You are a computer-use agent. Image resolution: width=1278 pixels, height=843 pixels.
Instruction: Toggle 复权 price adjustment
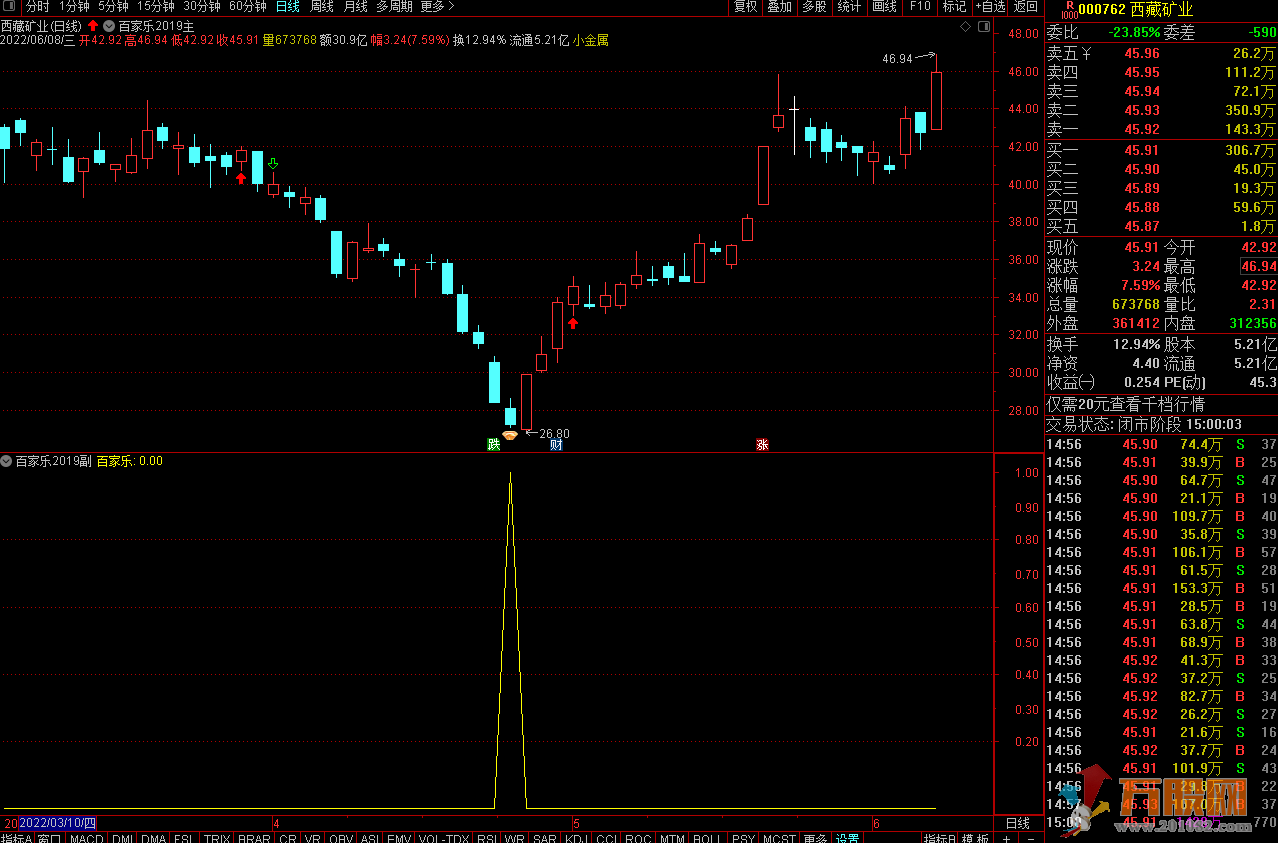pyautogui.click(x=746, y=7)
